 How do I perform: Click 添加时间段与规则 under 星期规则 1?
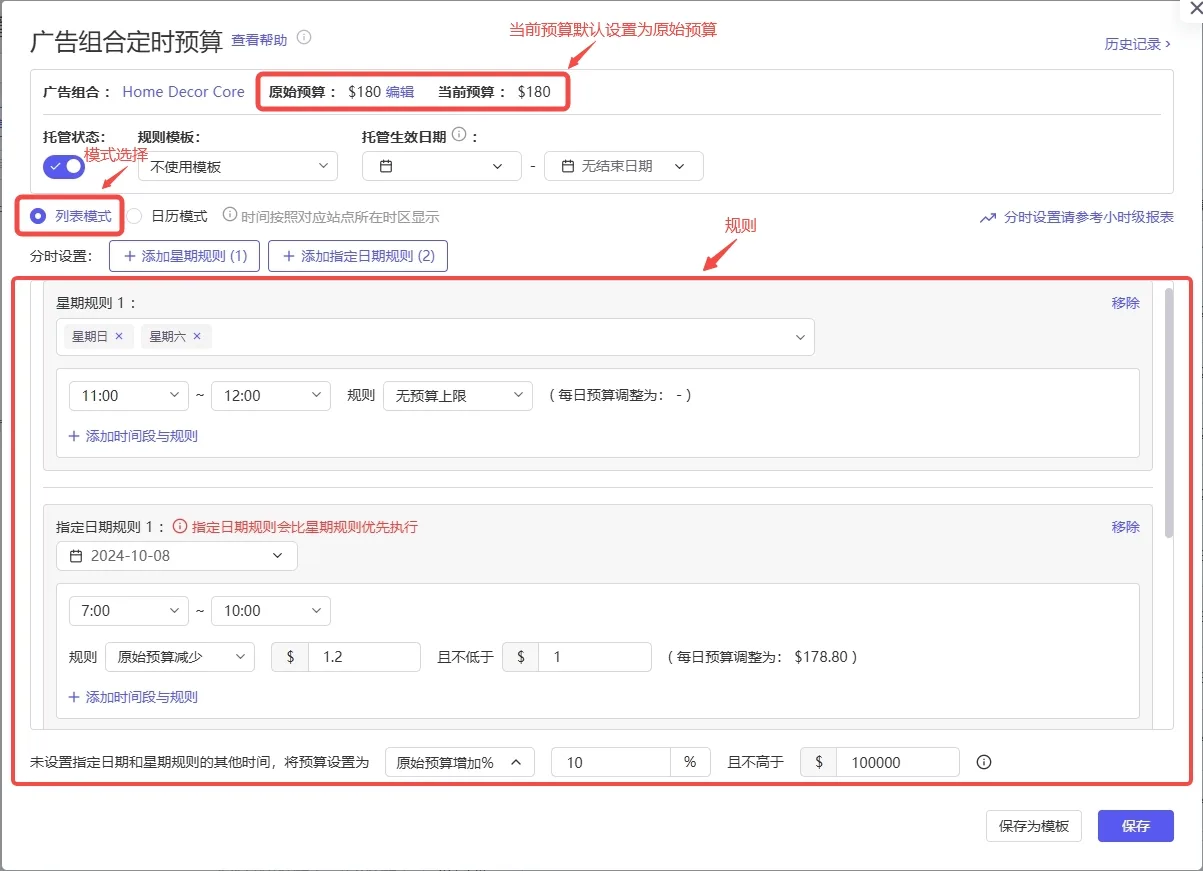[133, 436]
